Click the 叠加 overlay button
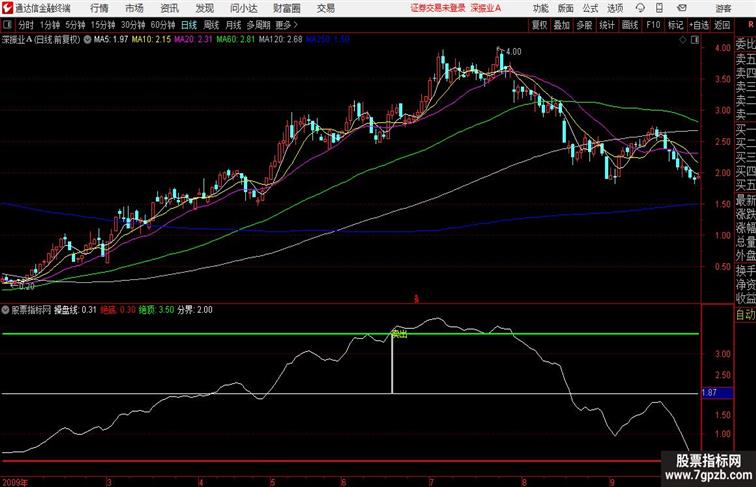The height and width of the screenshot is (487, 756). tap(562, 25)
